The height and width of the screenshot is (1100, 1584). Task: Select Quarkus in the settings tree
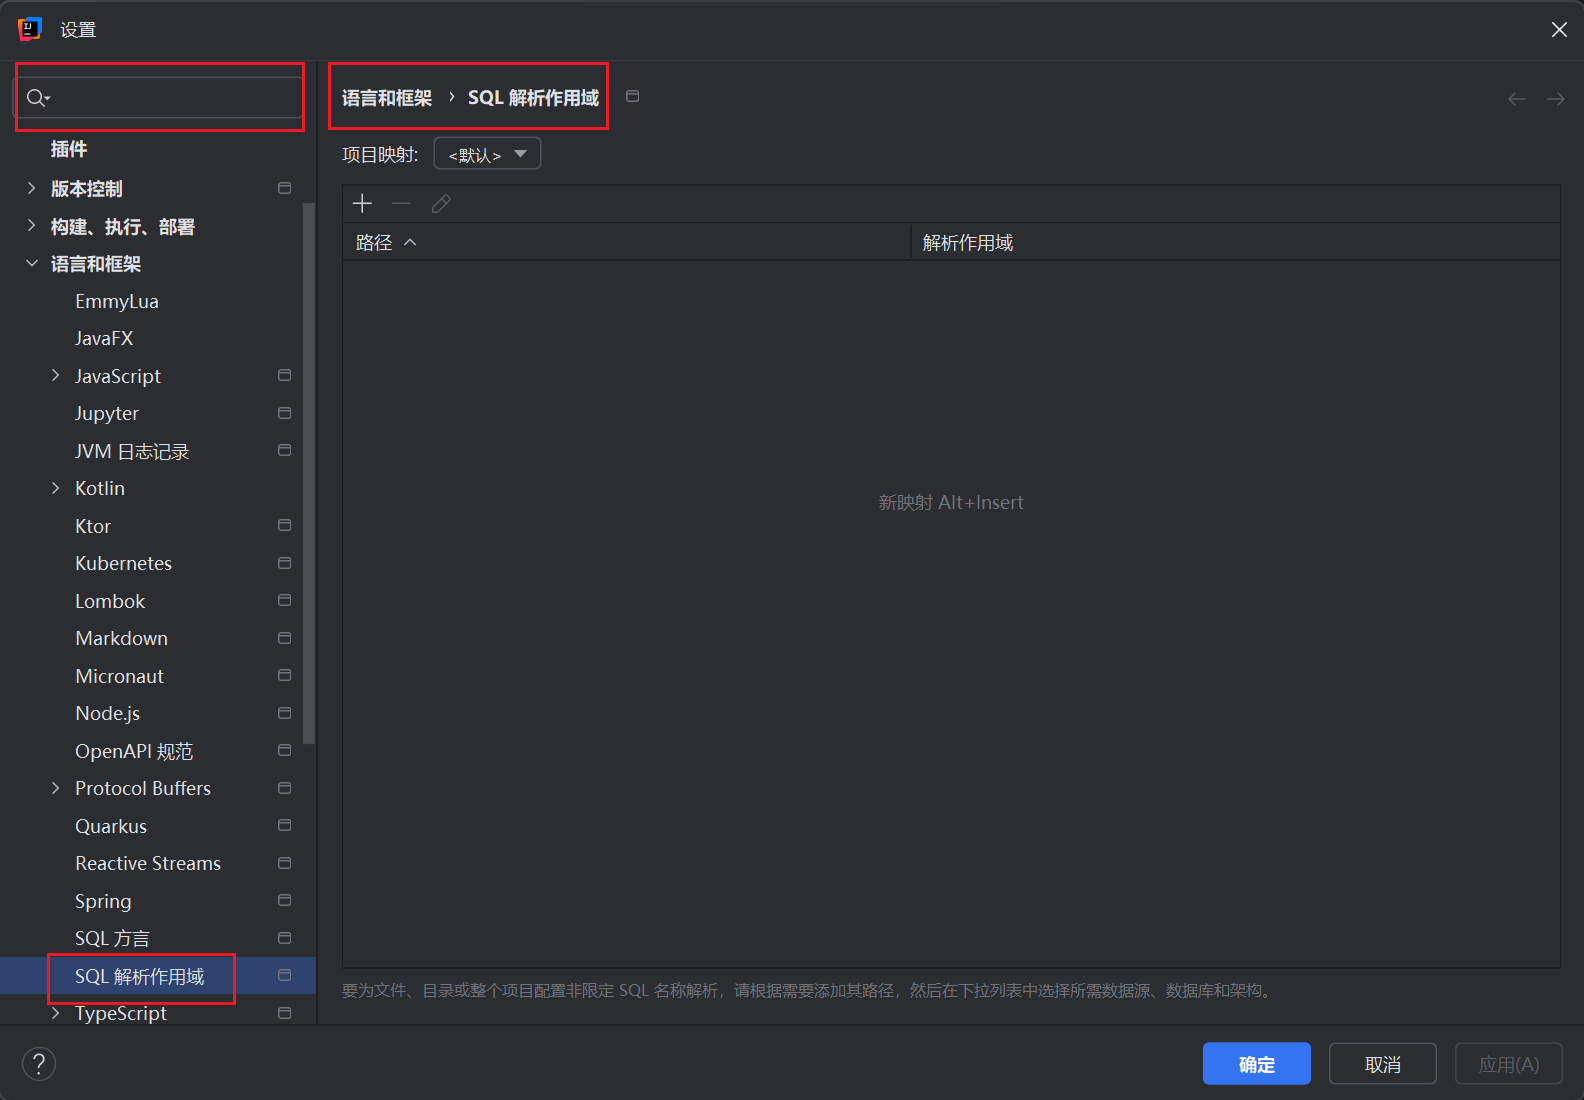tap(111, 826)
